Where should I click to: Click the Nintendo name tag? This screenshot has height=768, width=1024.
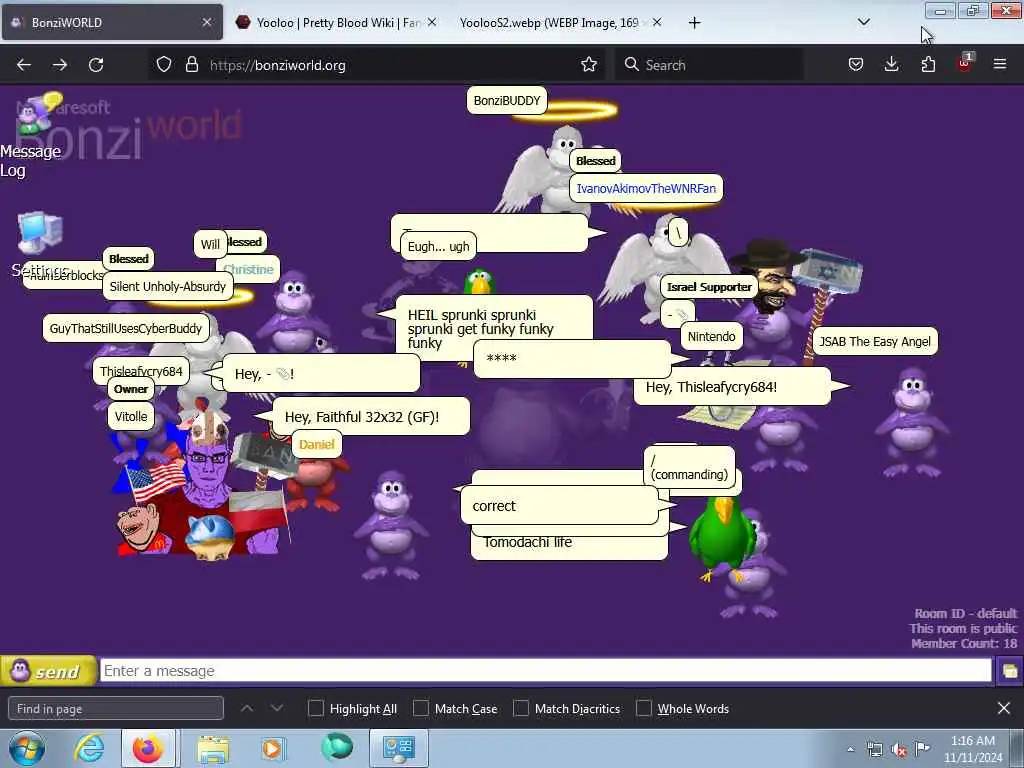711,336
